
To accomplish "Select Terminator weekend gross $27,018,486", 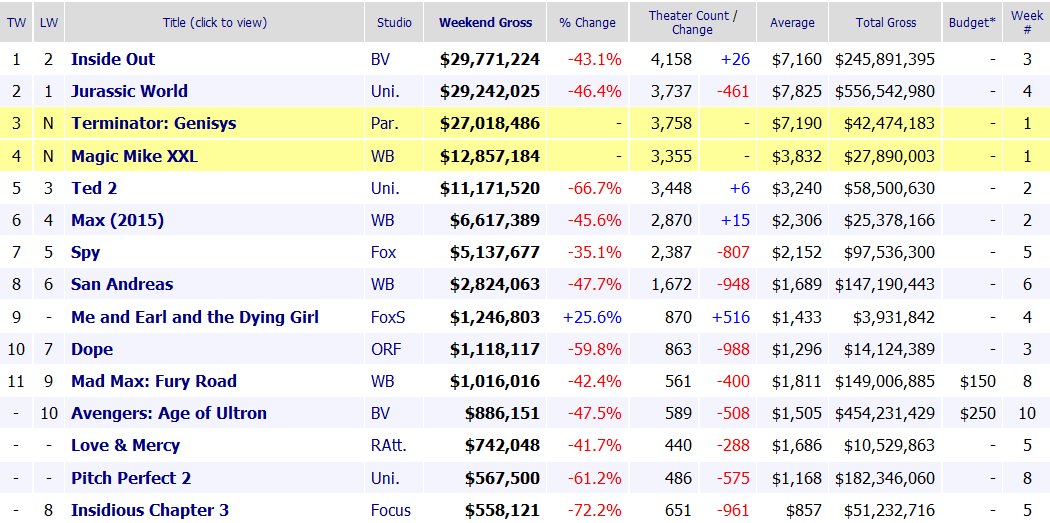I will pos(490,123).
